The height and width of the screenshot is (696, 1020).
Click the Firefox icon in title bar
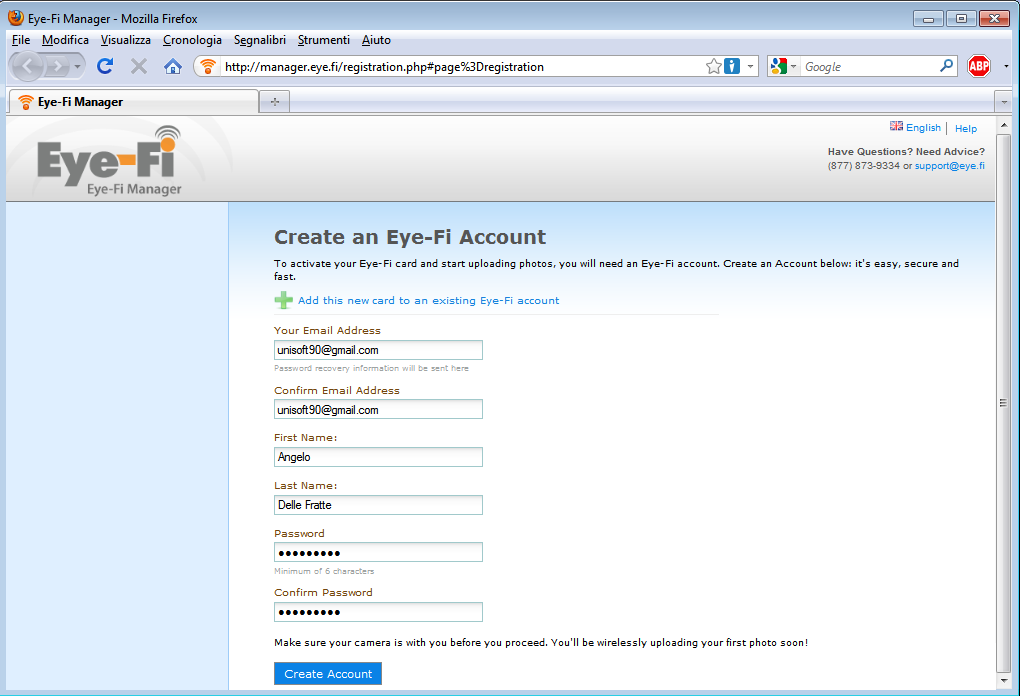16,18
